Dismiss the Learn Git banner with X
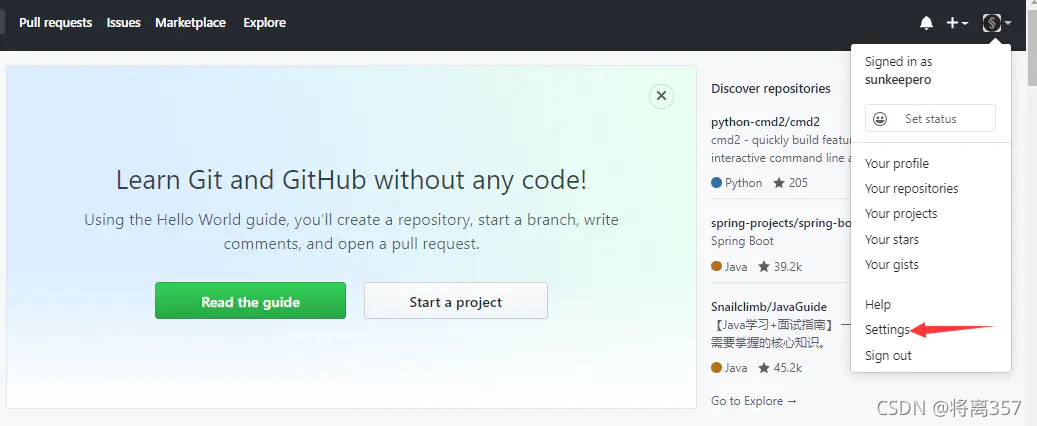1037x426 pixels. 661,96
